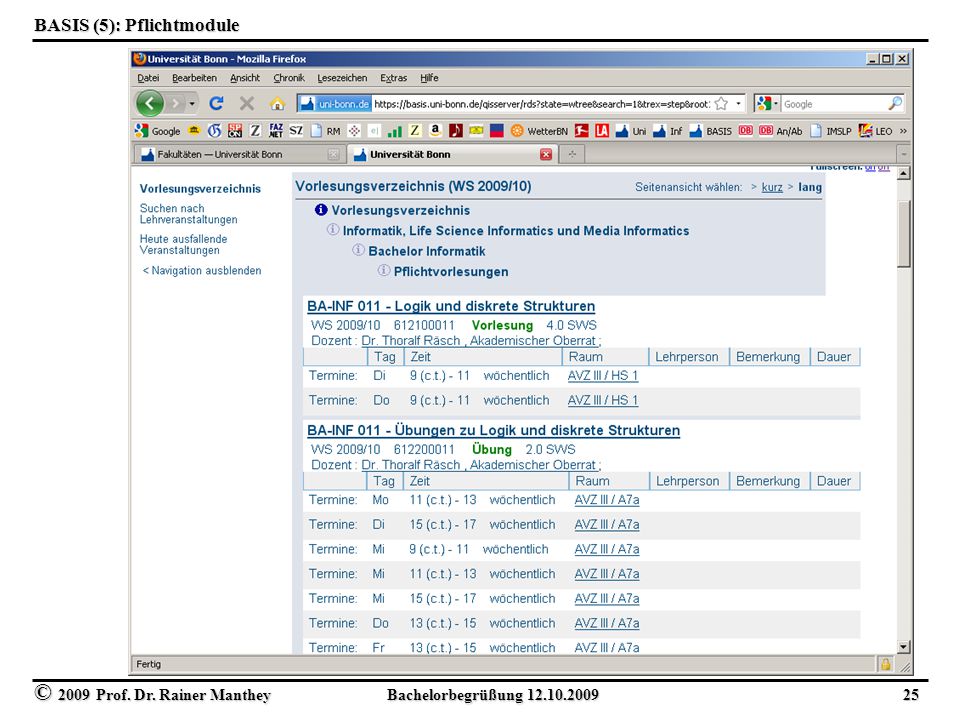The height and width of the screenshot is (720, 960).
Task: Open the Extras menu
Action: click(x=393, y=78)
